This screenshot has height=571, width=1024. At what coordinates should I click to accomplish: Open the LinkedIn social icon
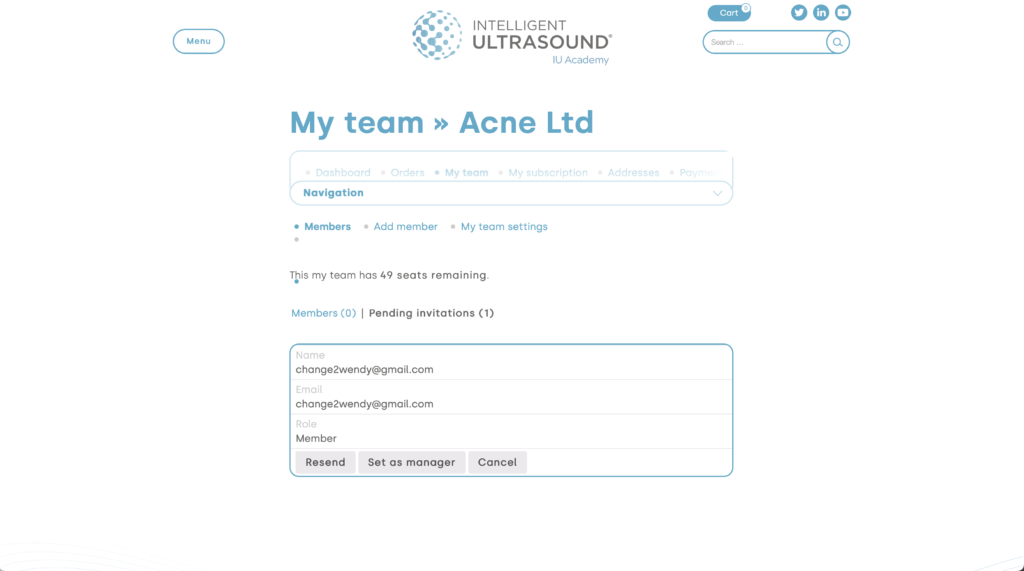pos(821,13)
